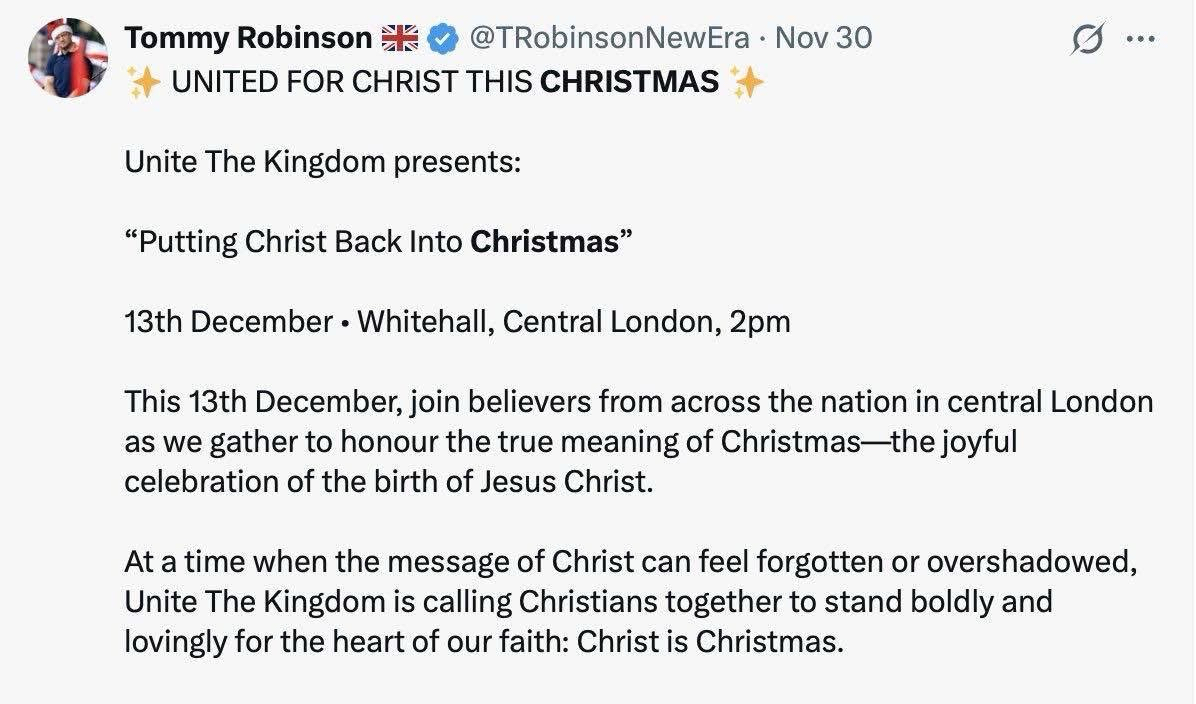Click the bold Christmas in quoted title
Image resolution: width=1196 pixels, height=704 pixels.
[x=545, y=242]
